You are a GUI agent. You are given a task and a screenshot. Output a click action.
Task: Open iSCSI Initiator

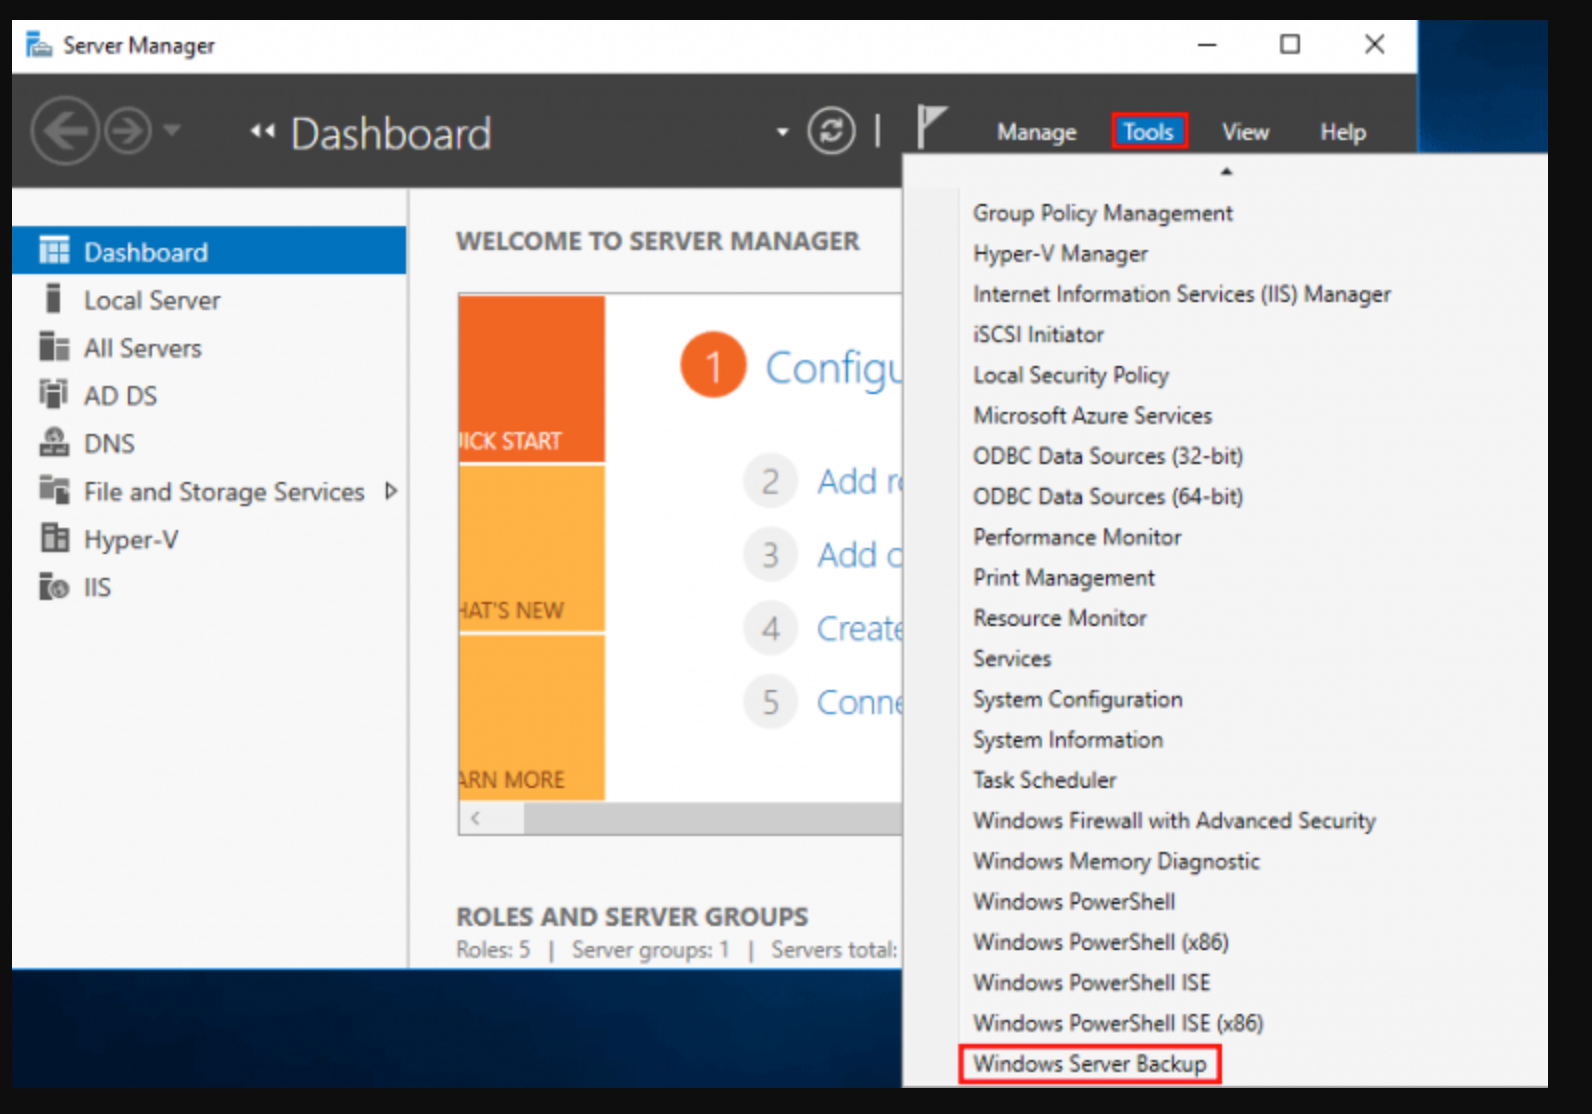(x=1038, y=335)
